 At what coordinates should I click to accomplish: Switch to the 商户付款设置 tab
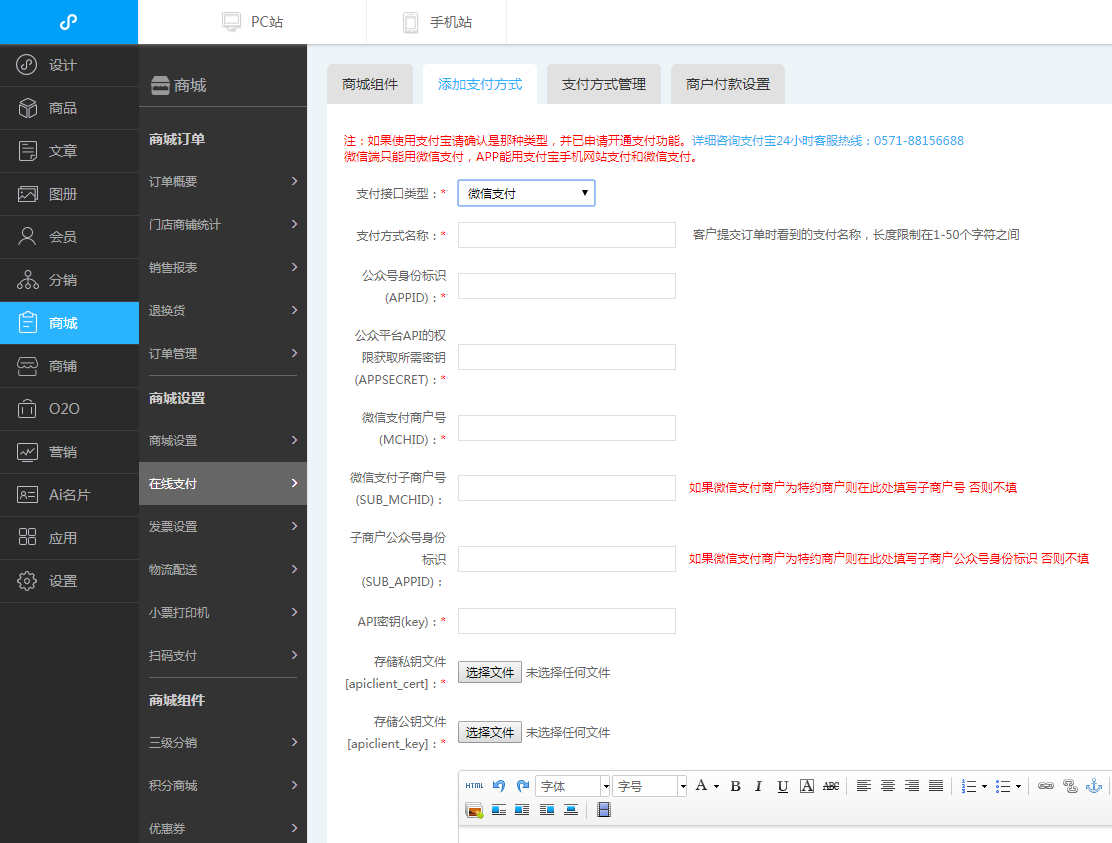coord(728,84)
